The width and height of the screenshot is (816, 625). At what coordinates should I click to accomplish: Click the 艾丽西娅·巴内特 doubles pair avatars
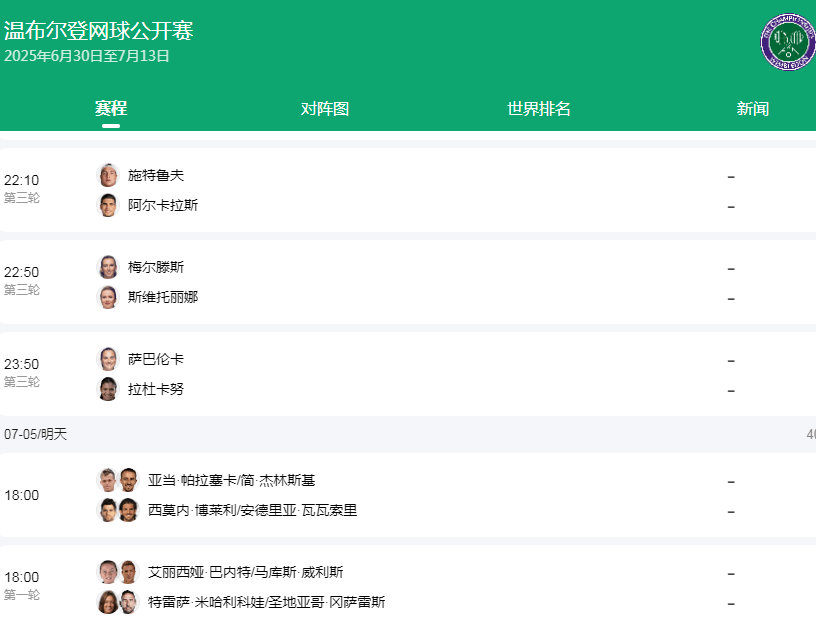(x=118, y=572)
